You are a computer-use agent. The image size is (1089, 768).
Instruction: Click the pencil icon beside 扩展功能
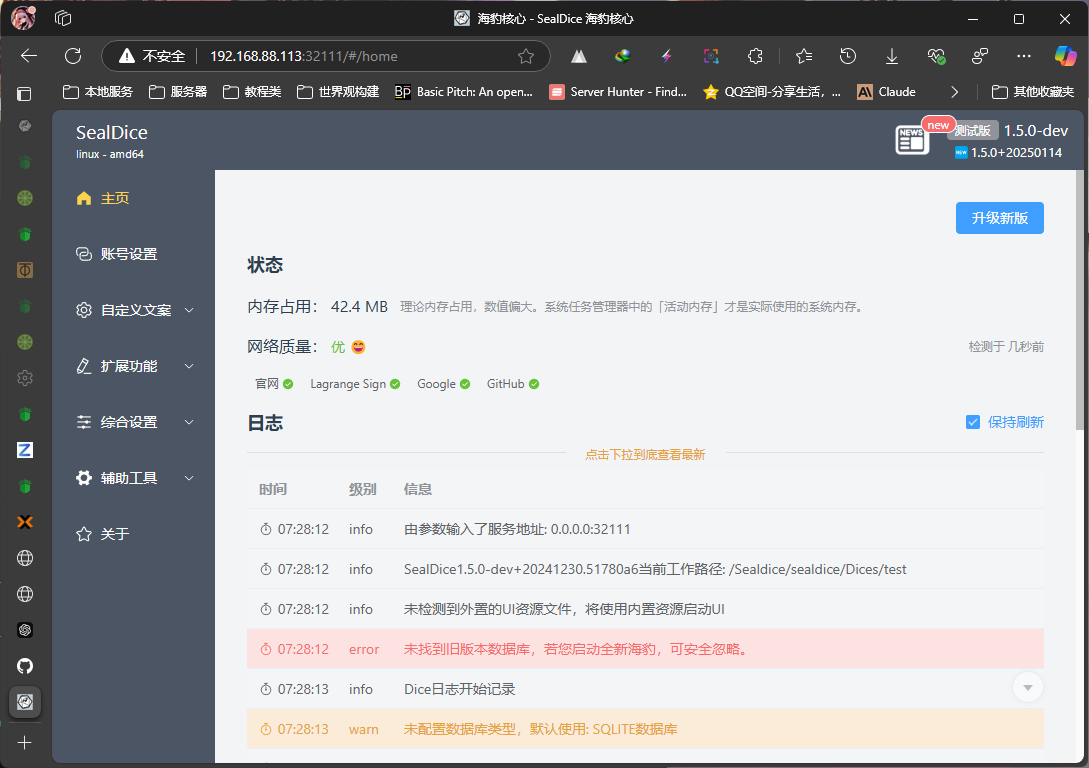click(x=84, y=366)
